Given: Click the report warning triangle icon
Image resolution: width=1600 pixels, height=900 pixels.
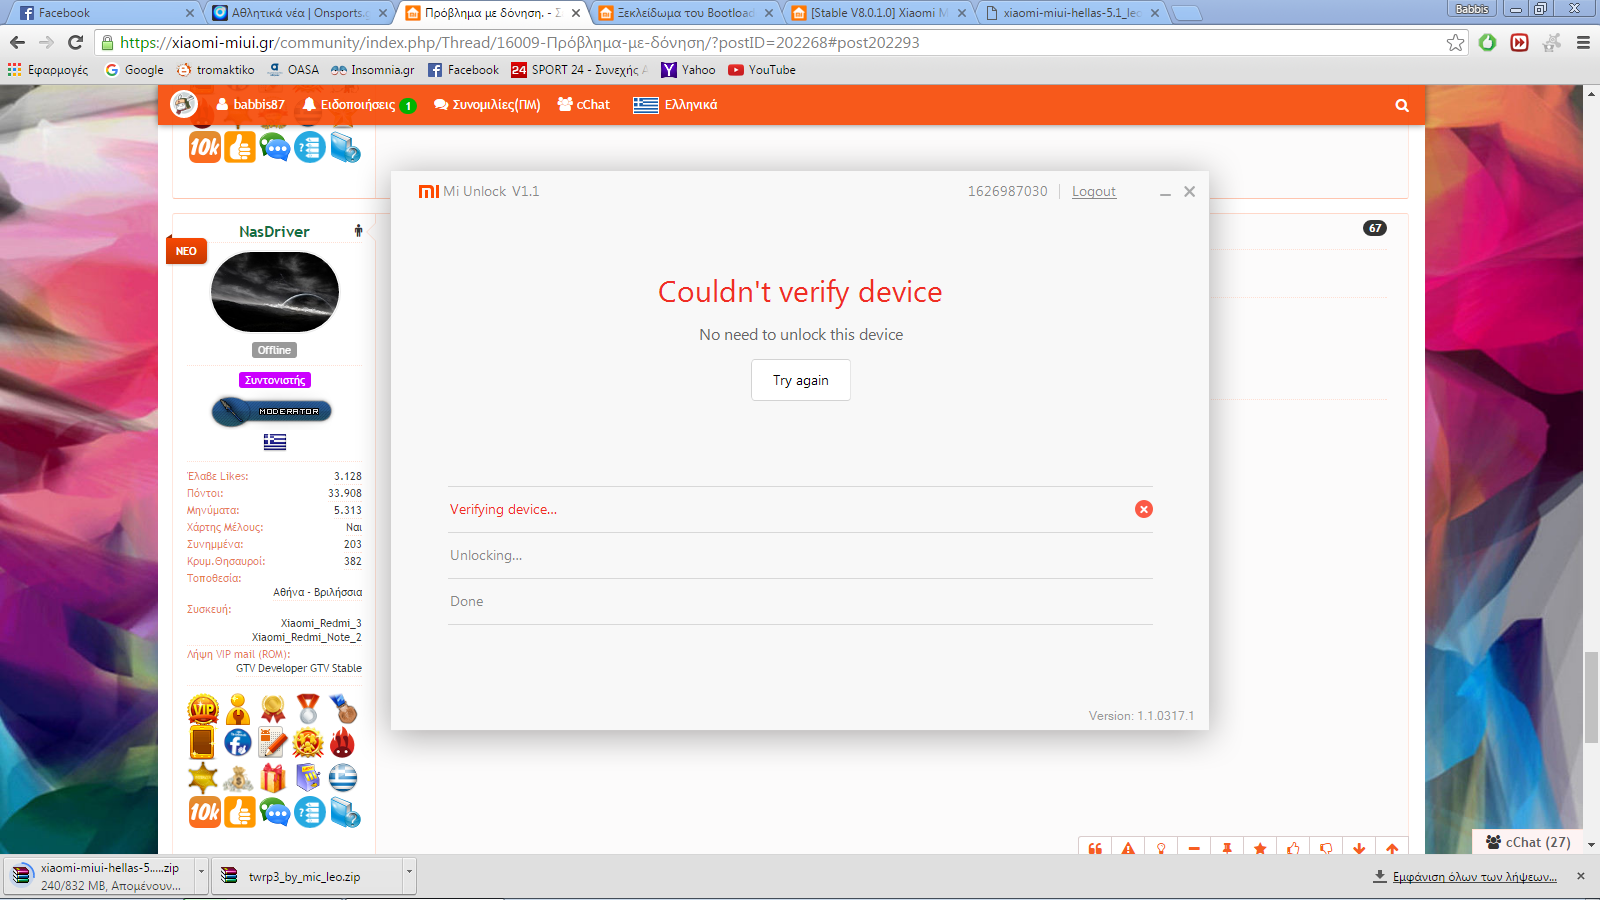Looking at the screenshot, I should tap(1128, 848).
